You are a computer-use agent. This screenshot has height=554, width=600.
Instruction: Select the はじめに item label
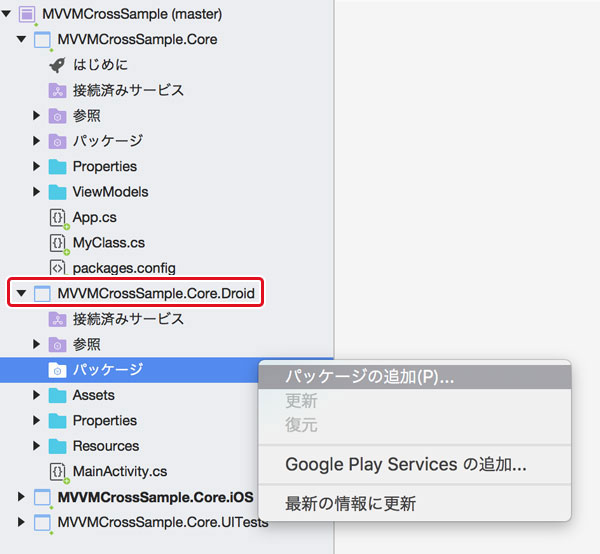tap(101, 65)
